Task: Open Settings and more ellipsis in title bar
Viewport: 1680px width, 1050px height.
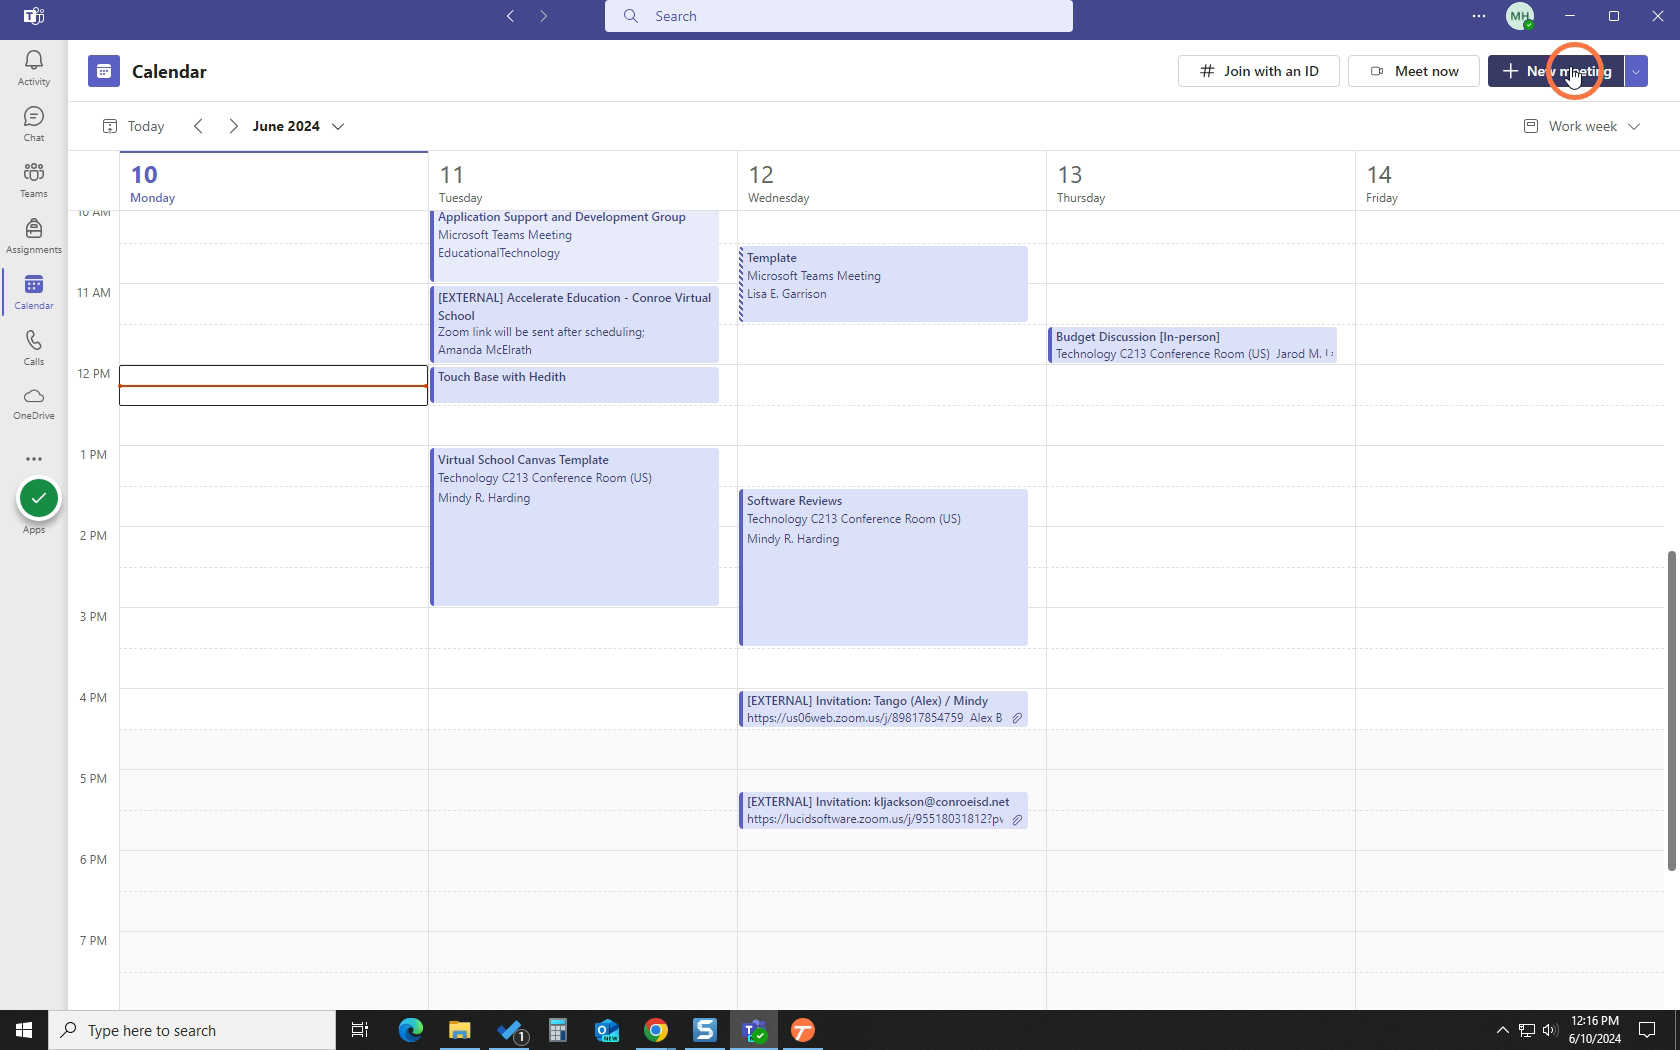Action: pos(1478,16)
